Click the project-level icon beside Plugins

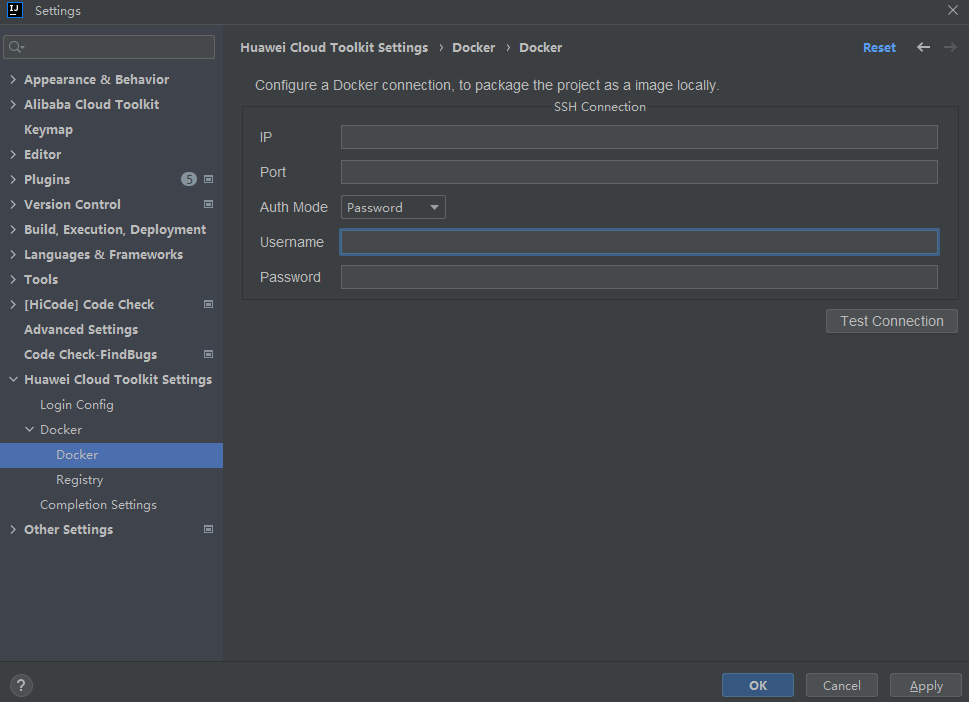point(208,179)
